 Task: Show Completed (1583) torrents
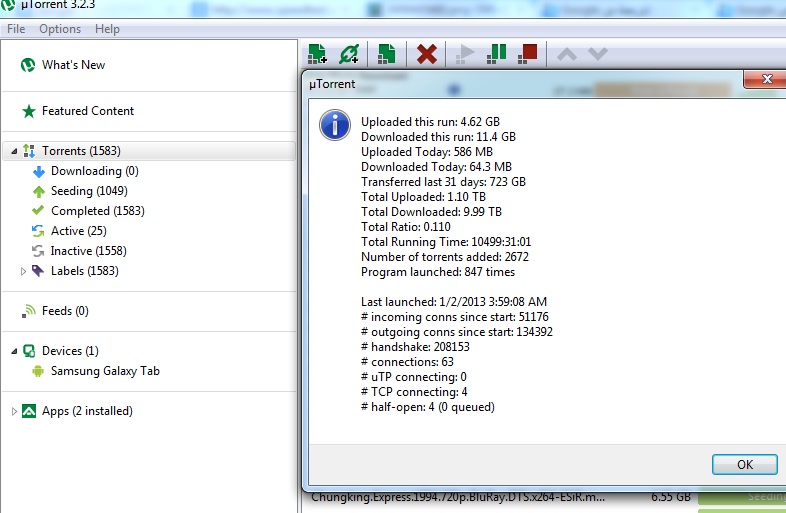pos(98,211)
